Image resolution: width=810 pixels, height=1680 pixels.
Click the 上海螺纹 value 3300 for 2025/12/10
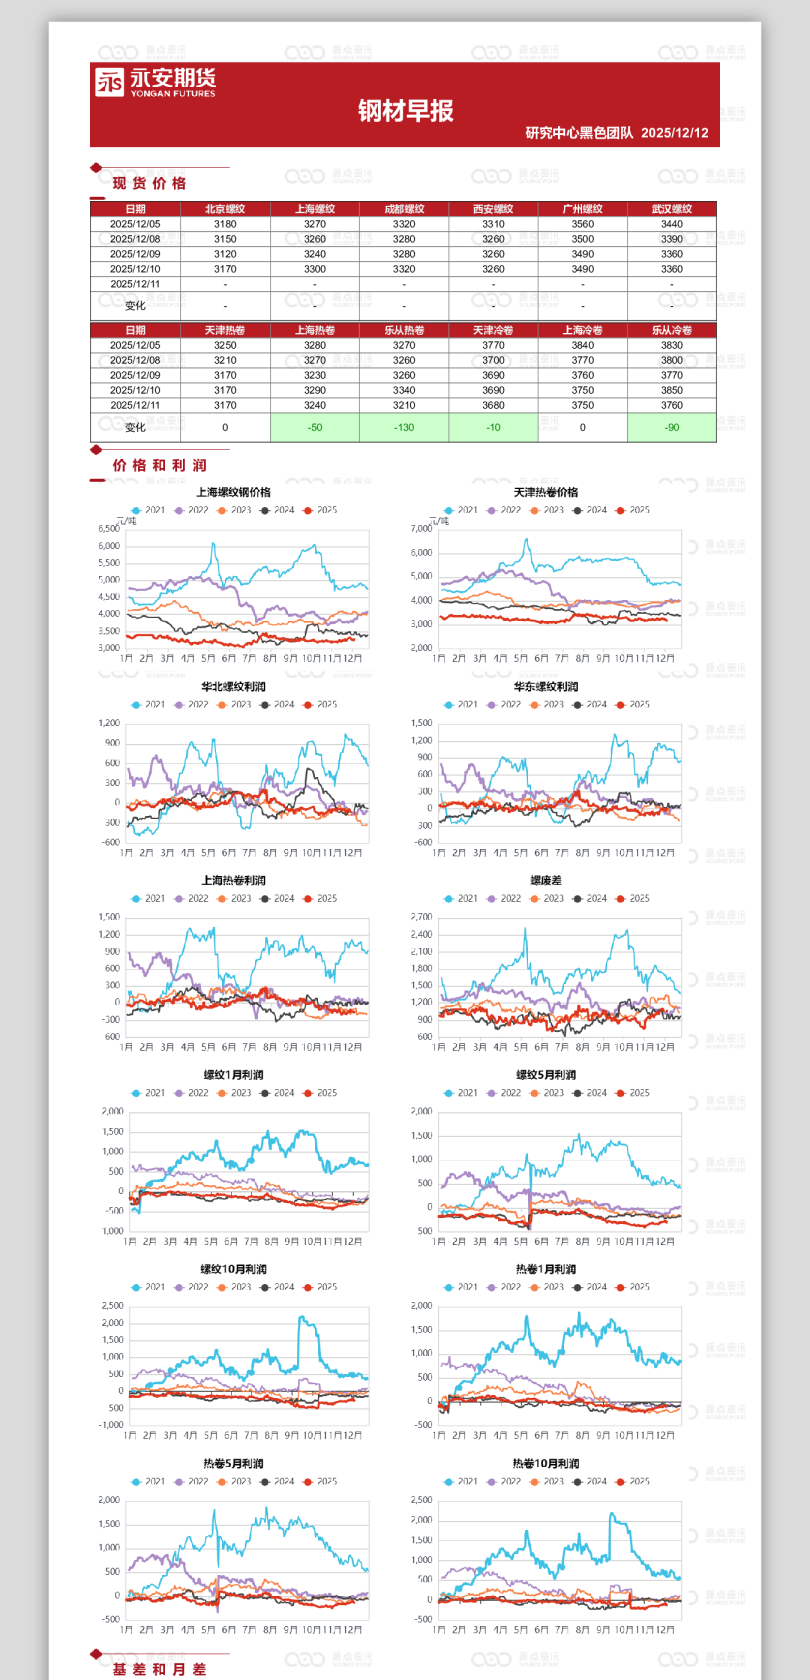pos(315,269)
